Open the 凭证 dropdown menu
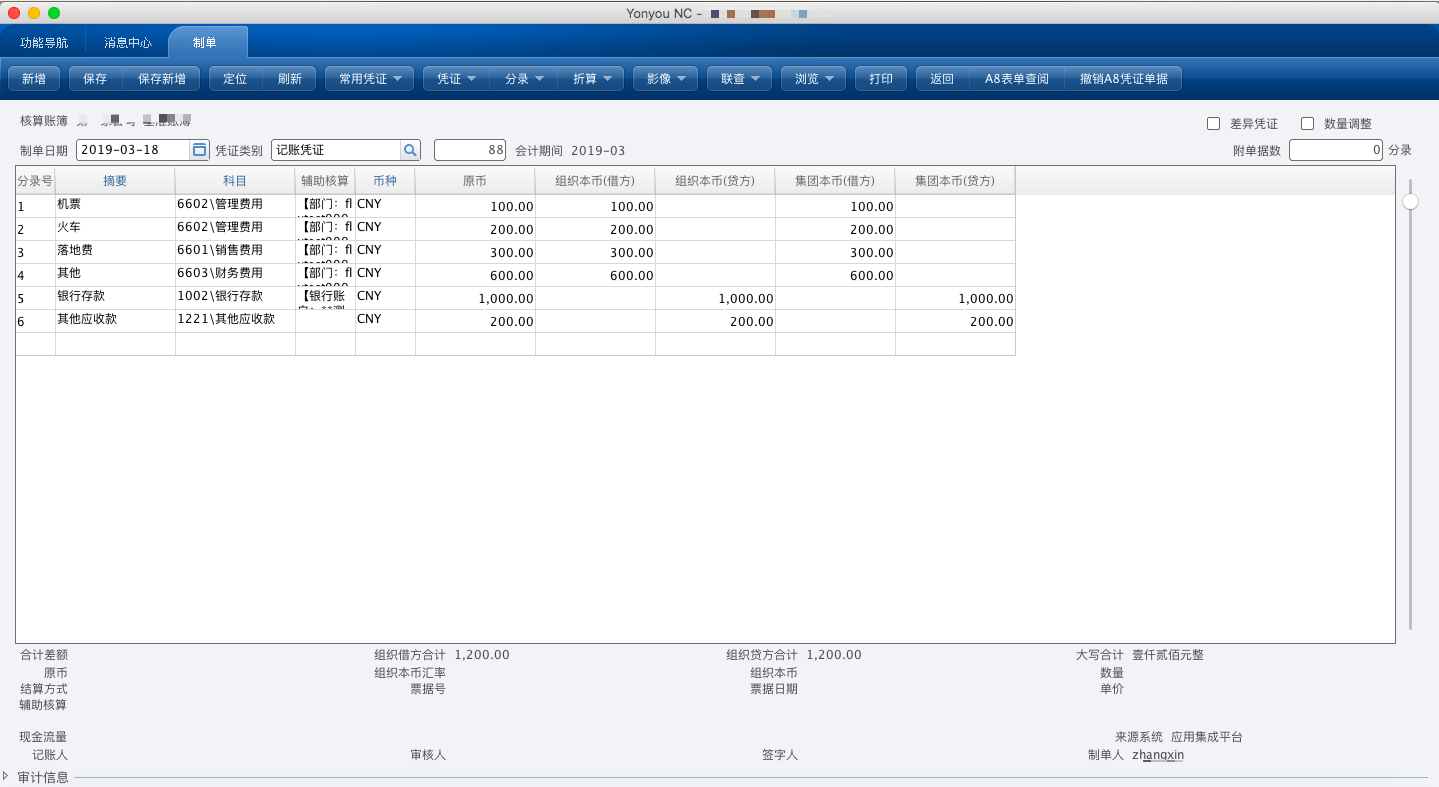The width and height of the screenshot is (1439, 787). 455,79
